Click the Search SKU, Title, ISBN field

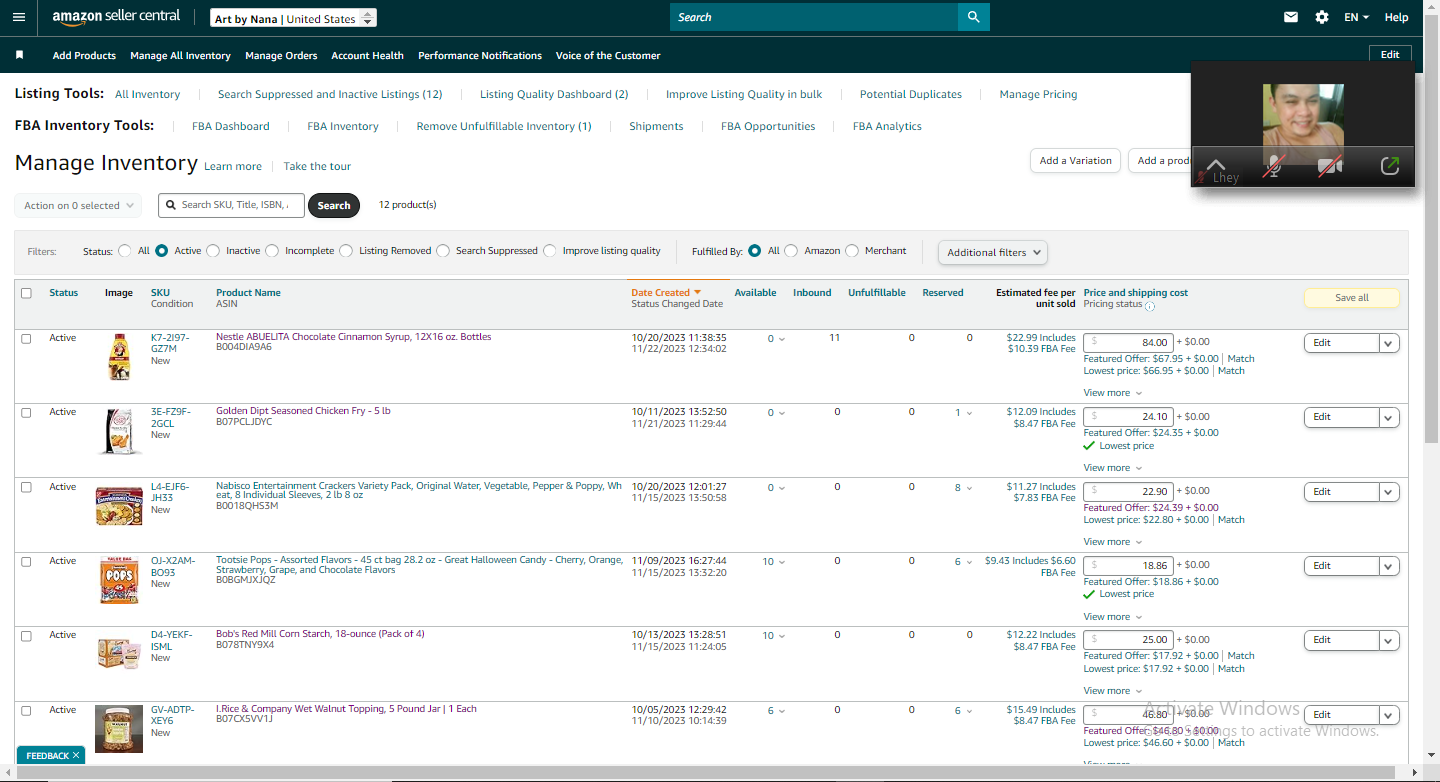pyautogui.click(x=232, y=205)
